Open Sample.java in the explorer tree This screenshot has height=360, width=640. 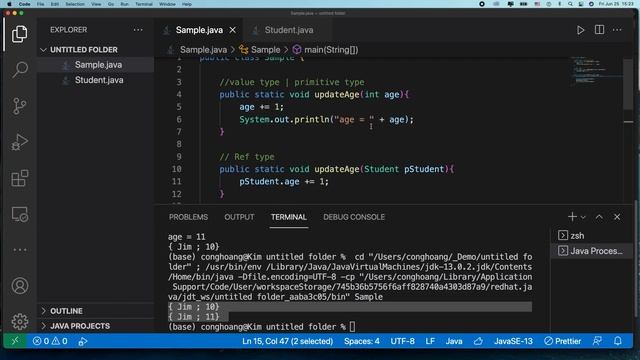[x=98, y=65]
